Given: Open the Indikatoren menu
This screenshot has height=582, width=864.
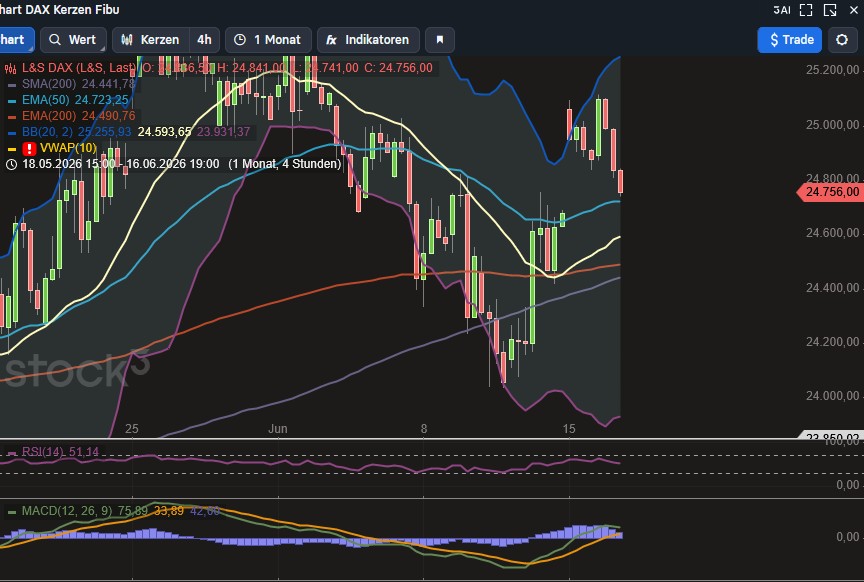Looking at the screenshot, I should point(368,40).
